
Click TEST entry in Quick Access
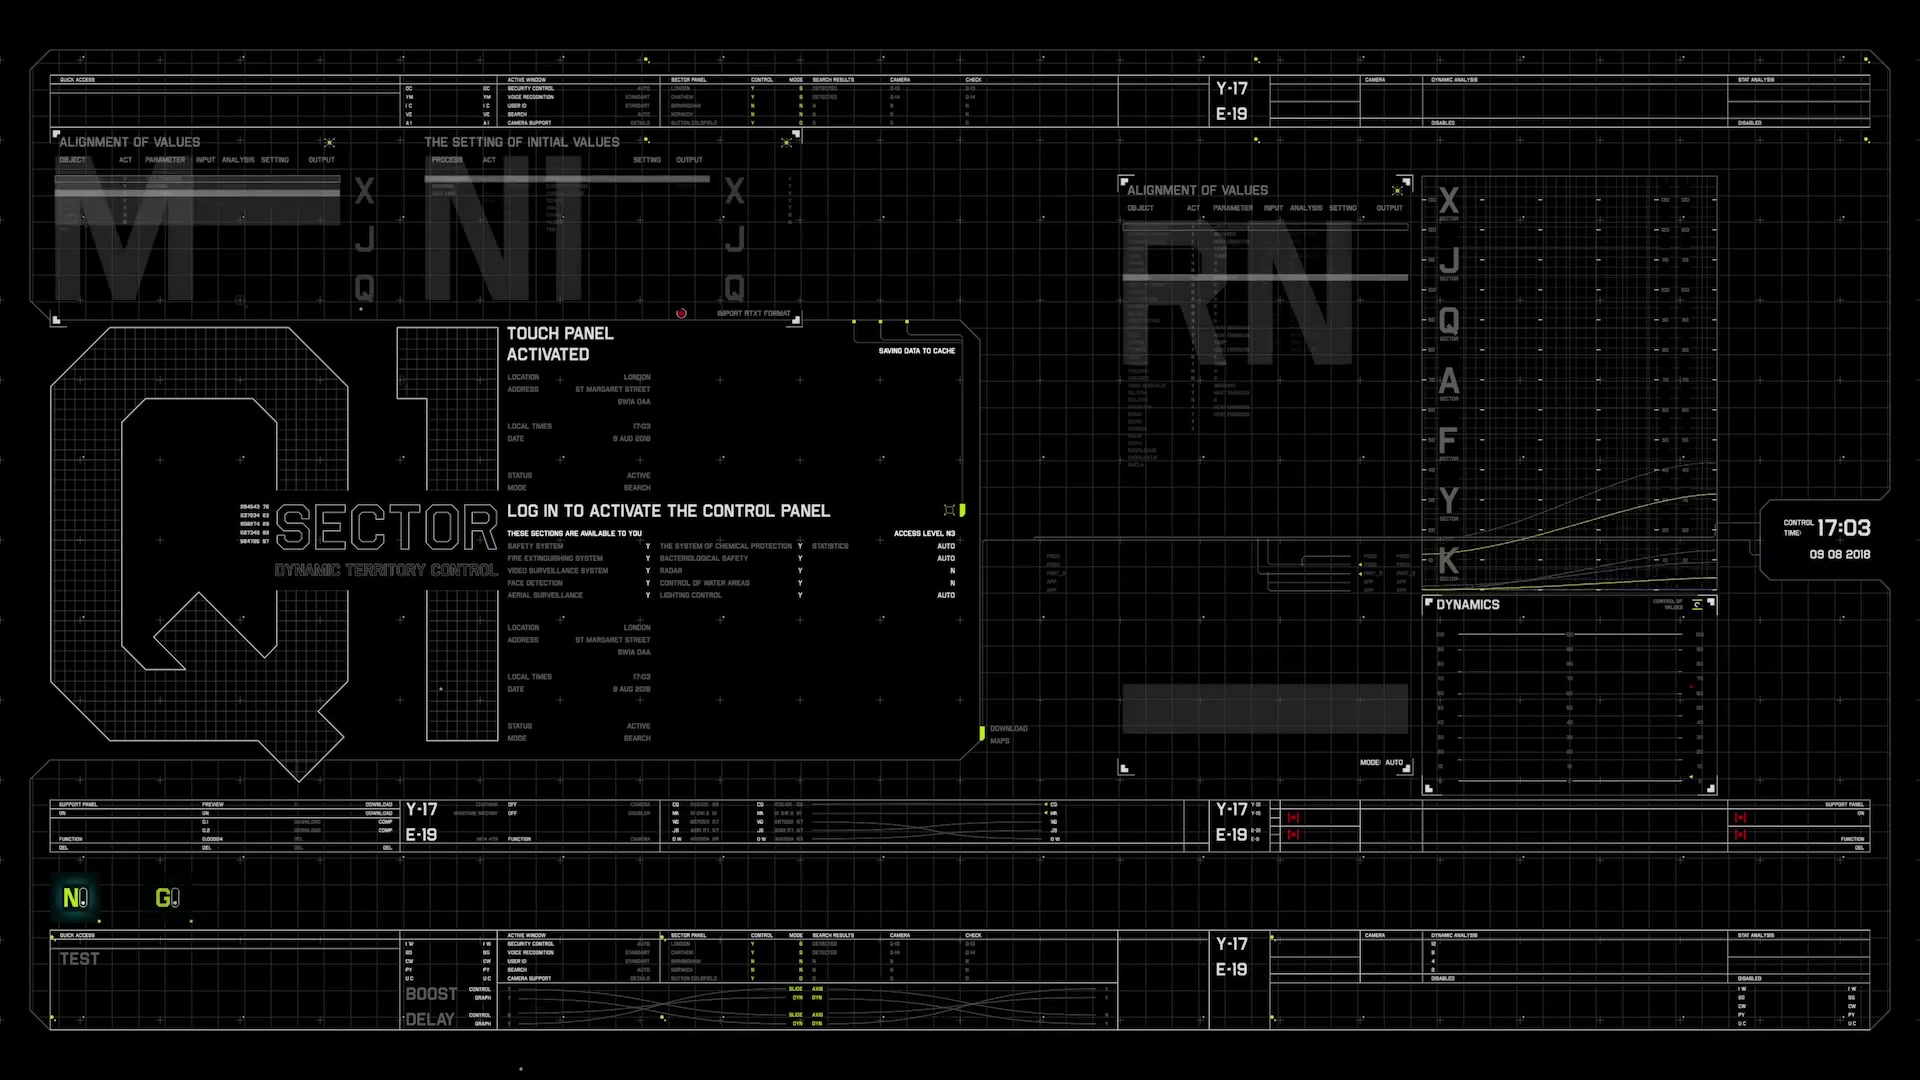click(79, 958)
